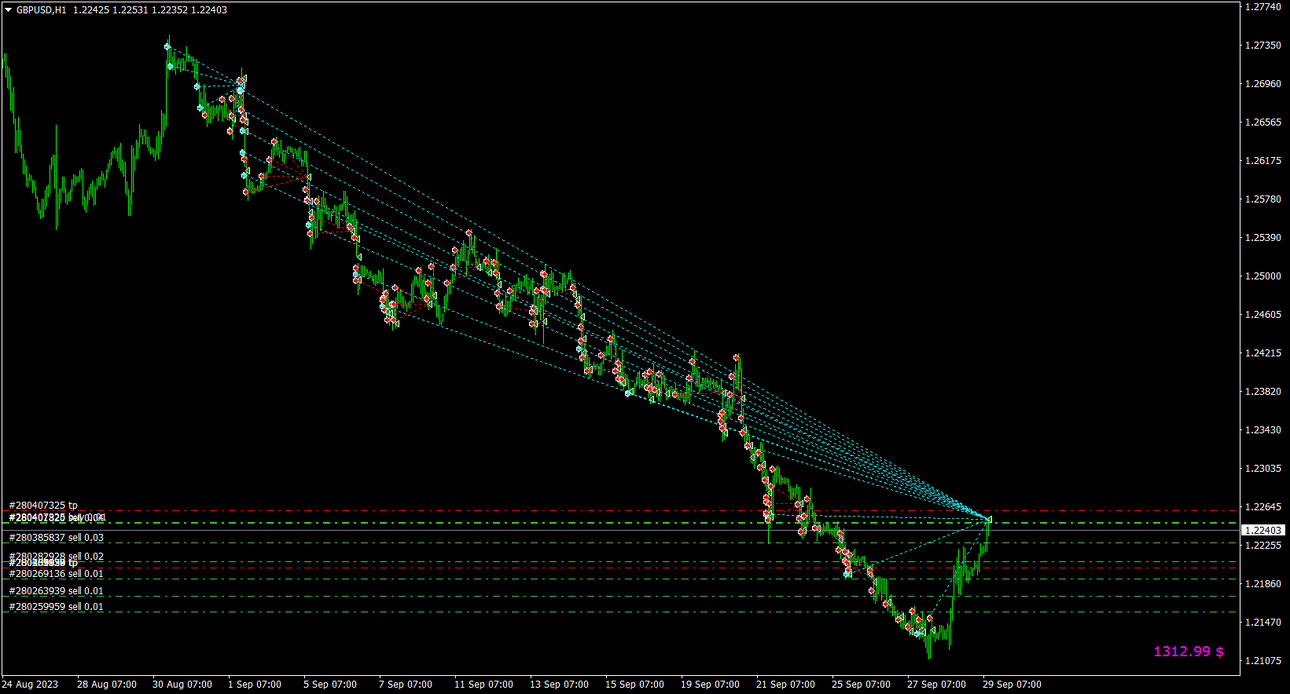This screenshot has height=694, width=1290.
Task: Click the 1.25390 price scale label
Action: [x=1264, y=238]
